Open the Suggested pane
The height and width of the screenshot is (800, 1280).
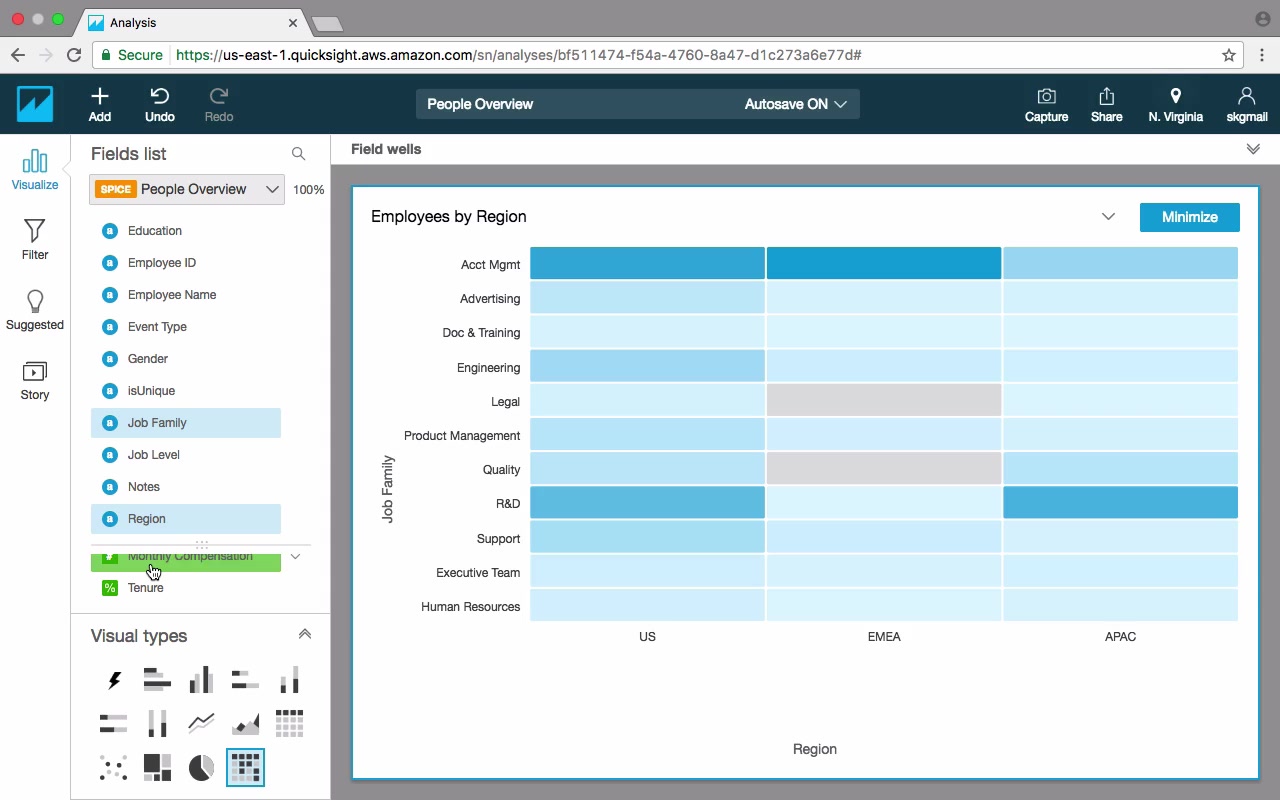tap(35, 310)
